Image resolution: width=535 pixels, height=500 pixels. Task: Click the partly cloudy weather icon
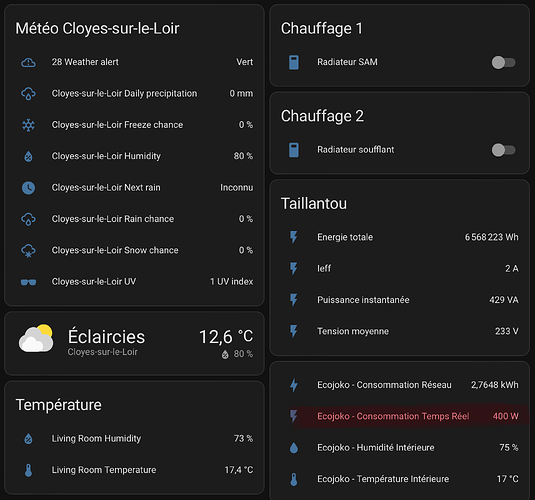point(36,338)
